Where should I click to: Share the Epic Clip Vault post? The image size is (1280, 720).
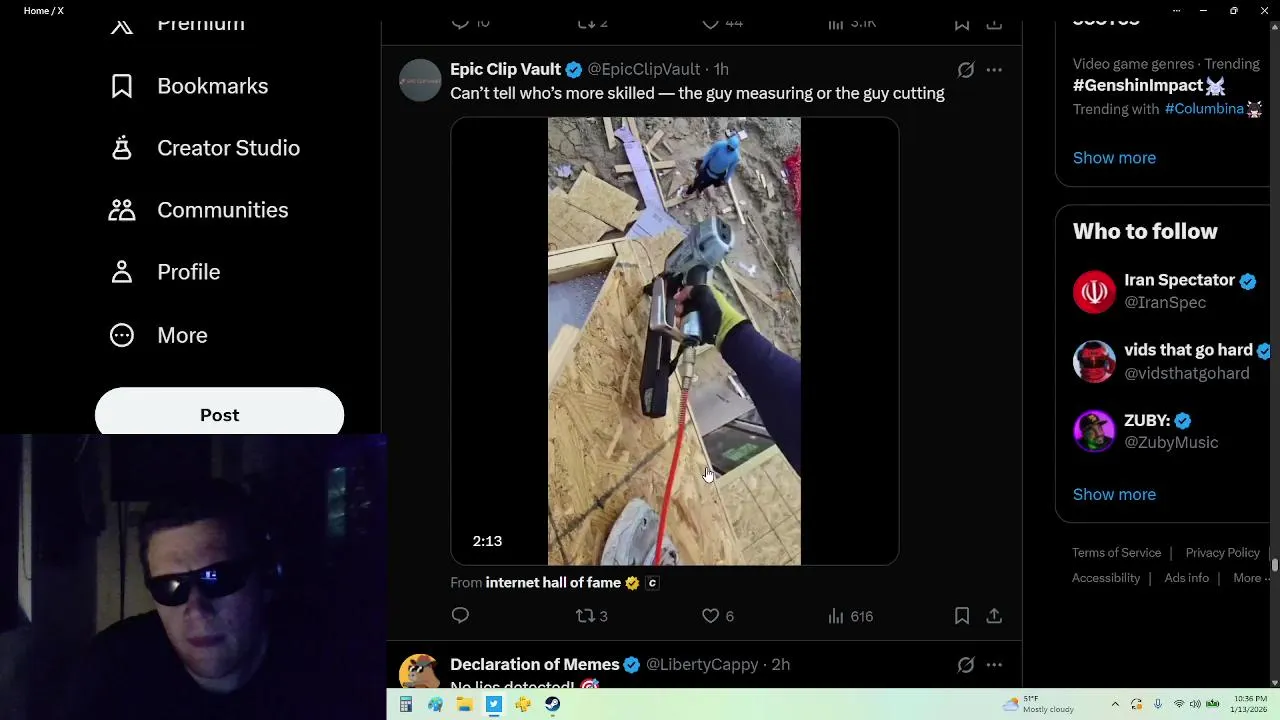coord(994,616)
